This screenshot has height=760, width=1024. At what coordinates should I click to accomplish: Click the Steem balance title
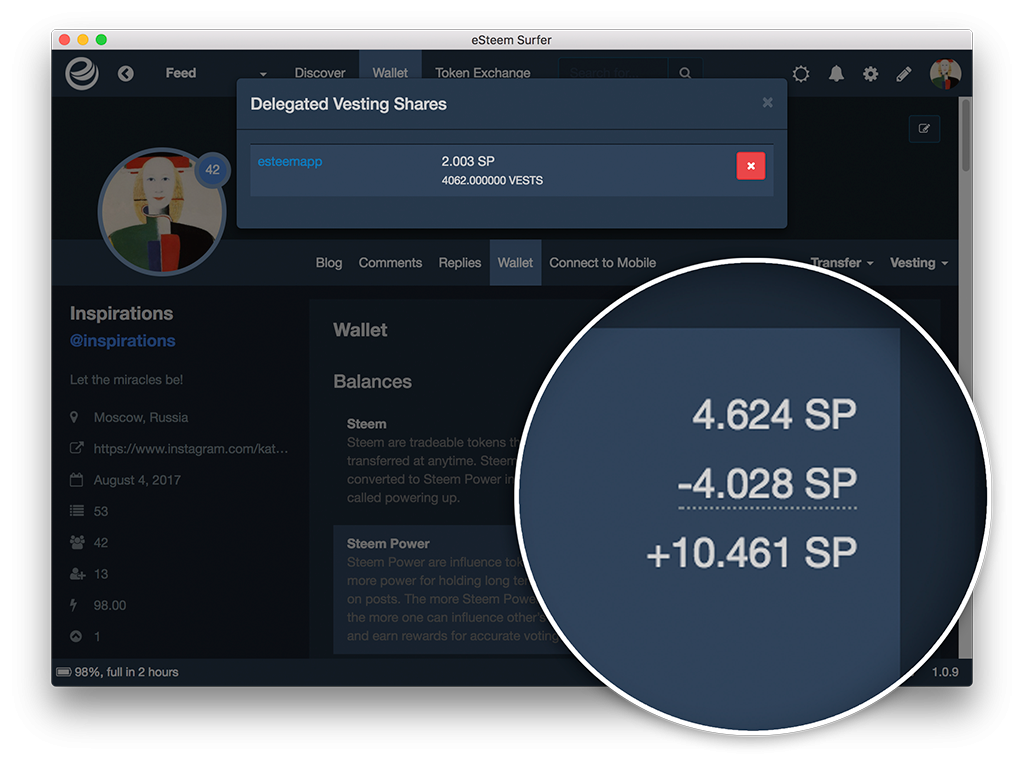tap(366, 424)
